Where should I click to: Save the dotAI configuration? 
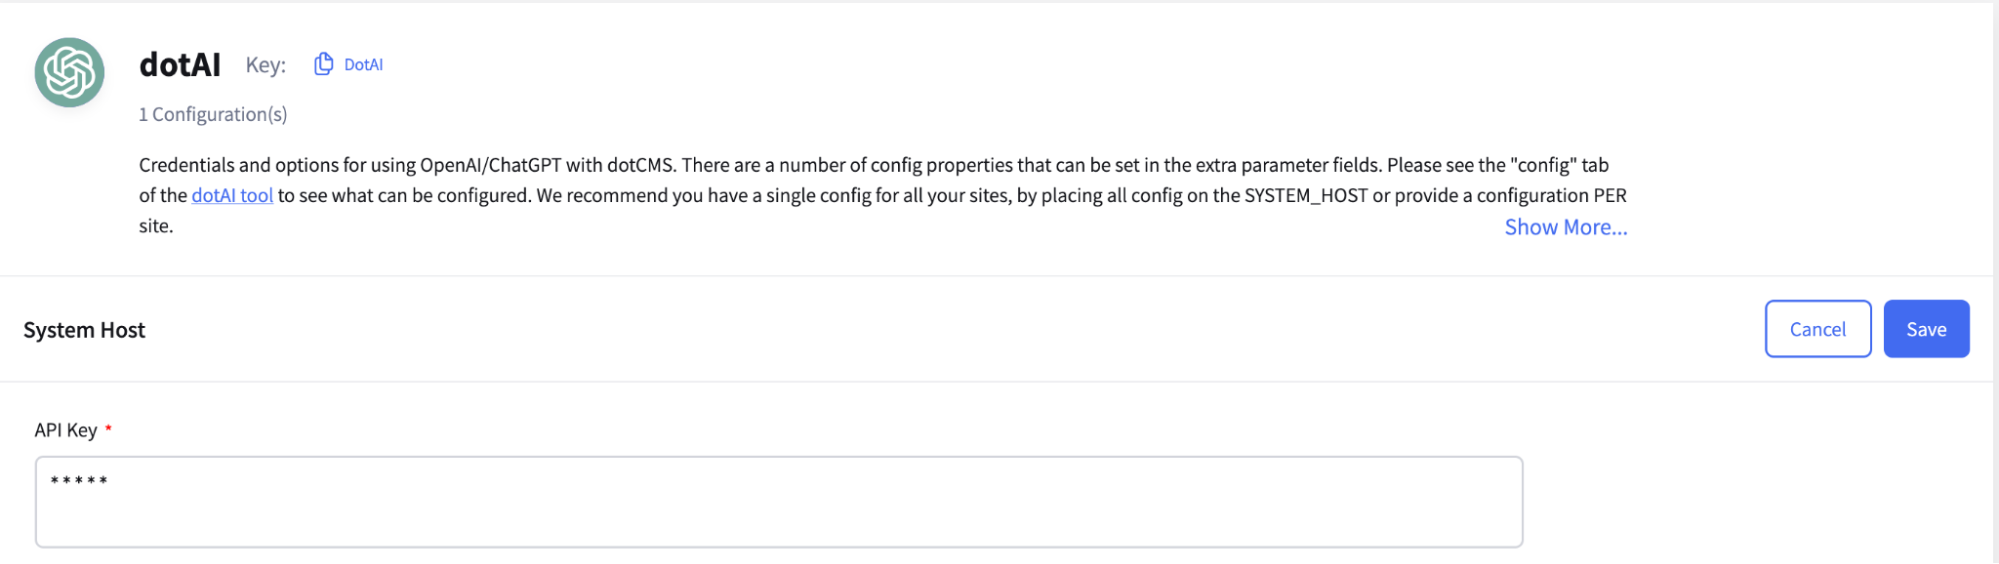(x=1925, y=329)
